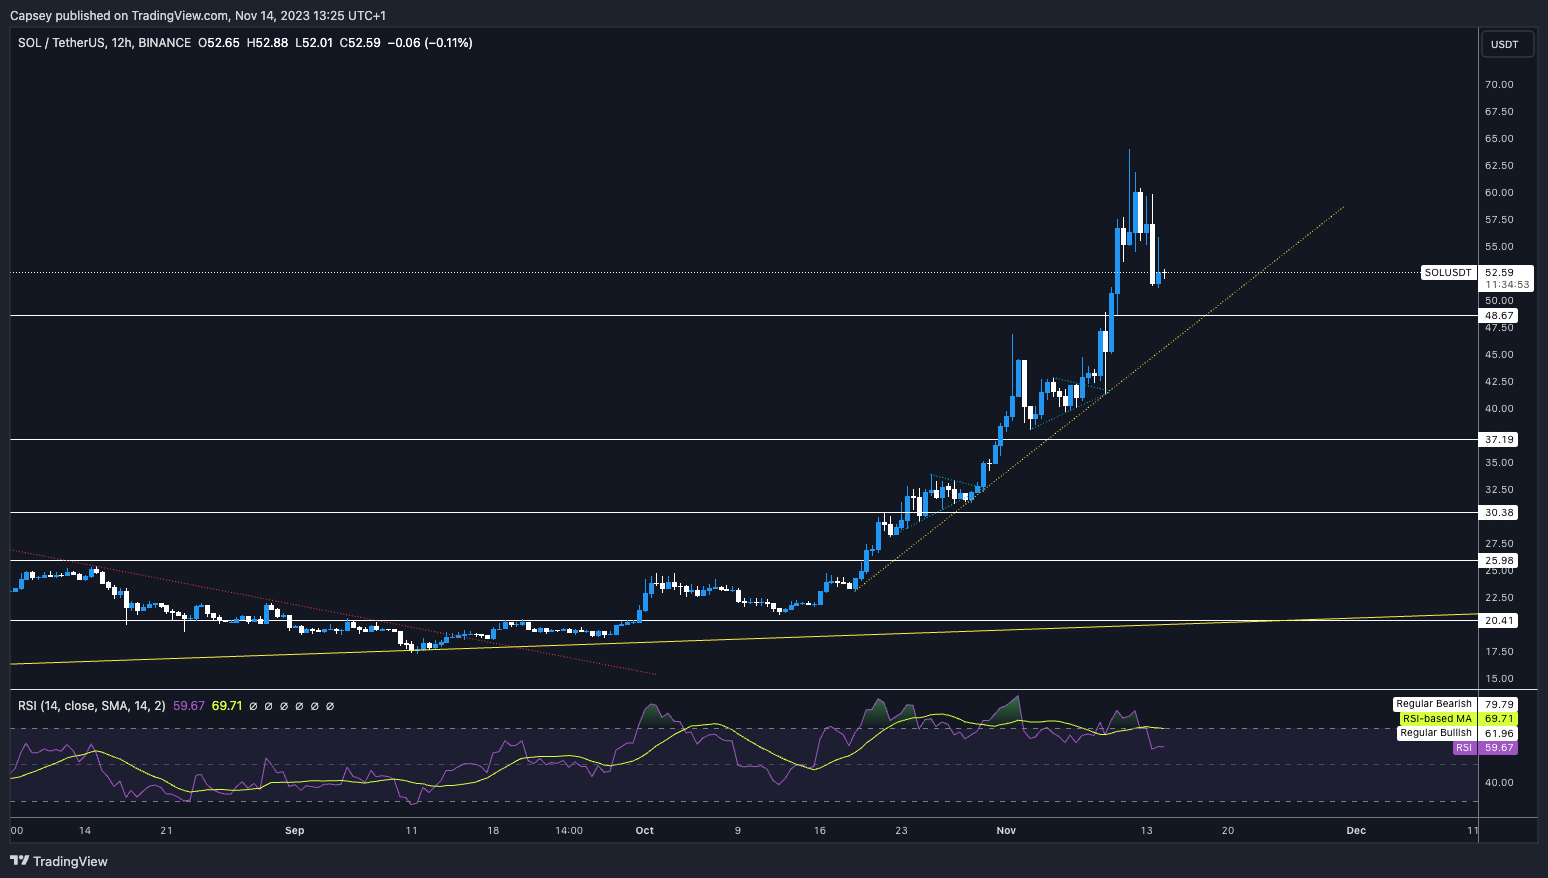The image size is (1548, 878).
Task: Toggle the second ∅ plot-visibility icon in RSI row
Action: [269, 706]
